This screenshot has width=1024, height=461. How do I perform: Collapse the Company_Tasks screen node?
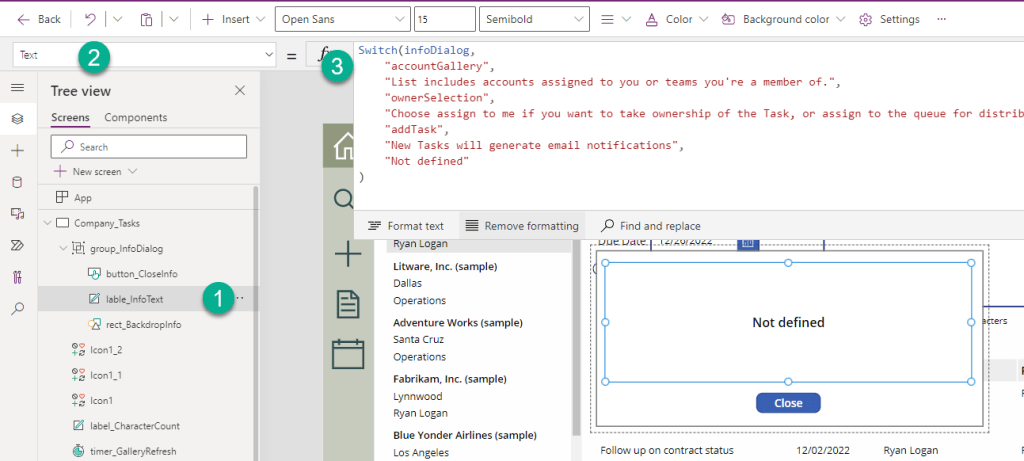47,223
